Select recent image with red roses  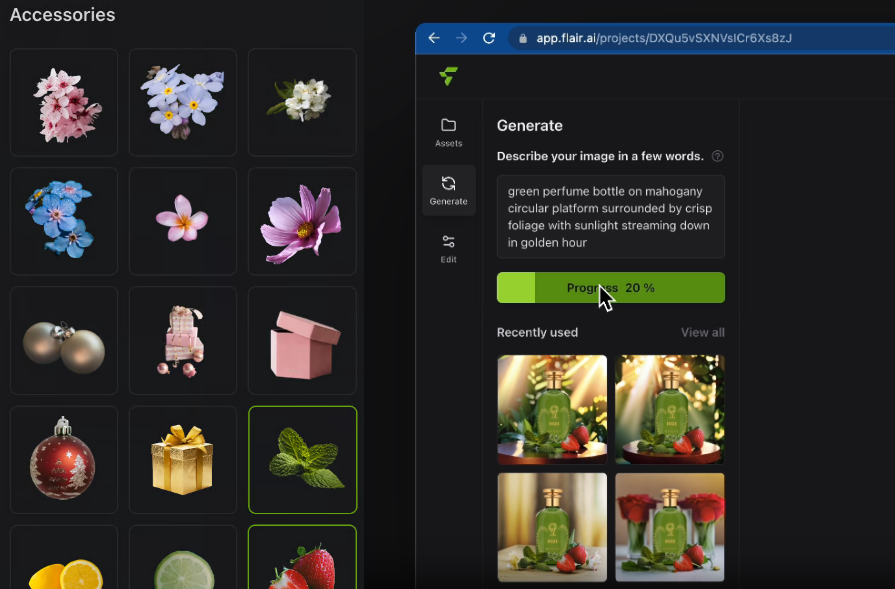pyautogui.click(x=670, y=527)
